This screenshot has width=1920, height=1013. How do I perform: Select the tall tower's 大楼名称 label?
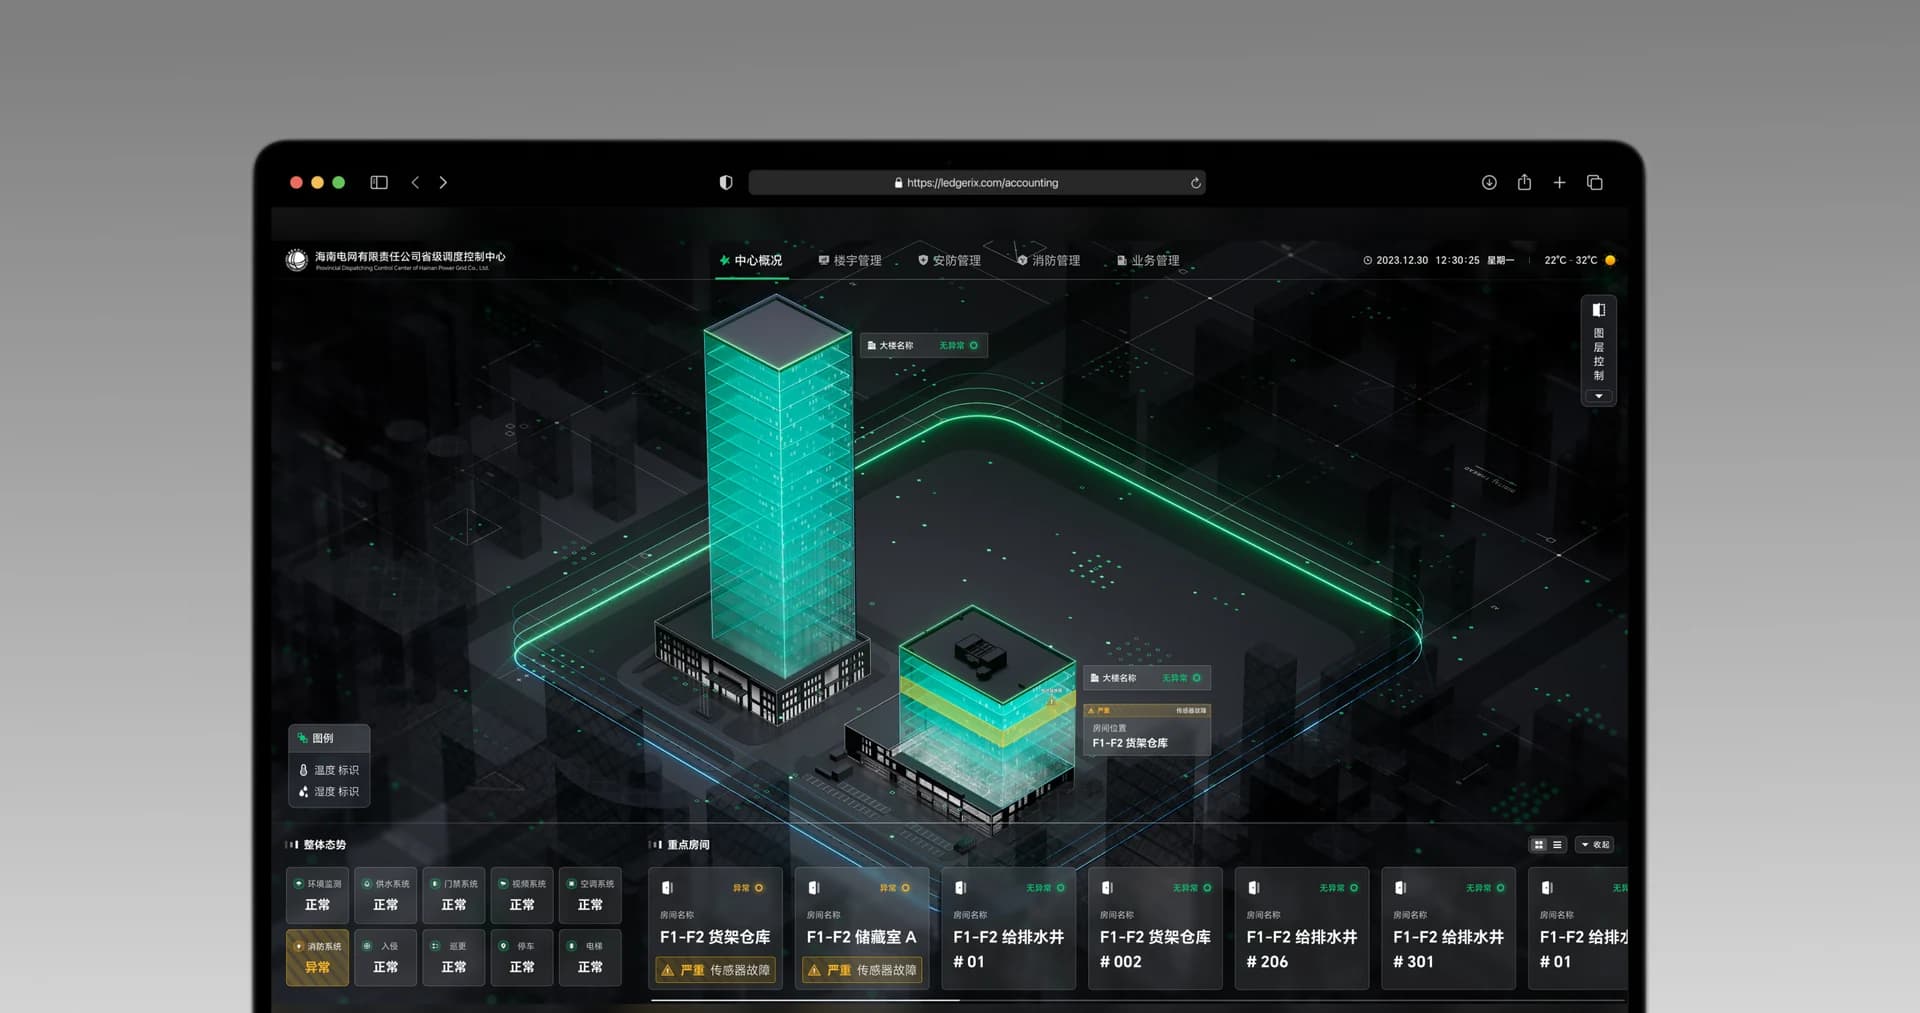click(x=925, y=345)
